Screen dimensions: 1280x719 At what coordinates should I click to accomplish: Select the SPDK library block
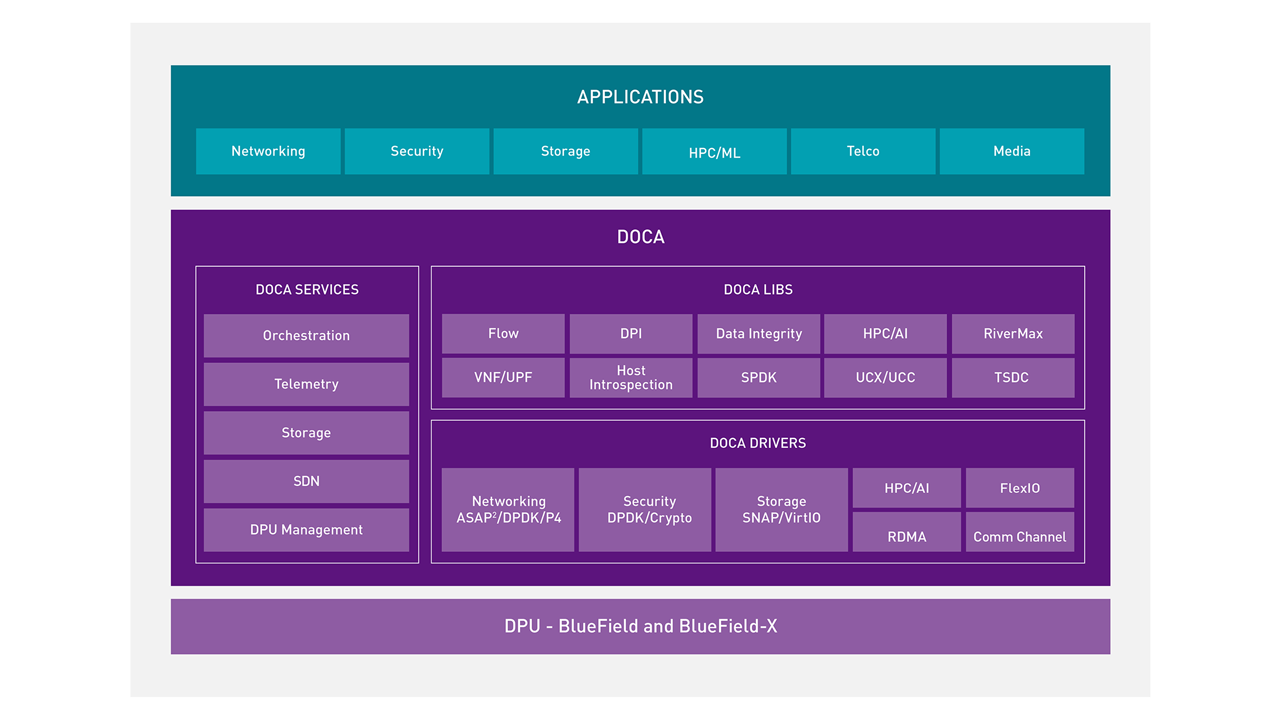[x=759, y=378]
